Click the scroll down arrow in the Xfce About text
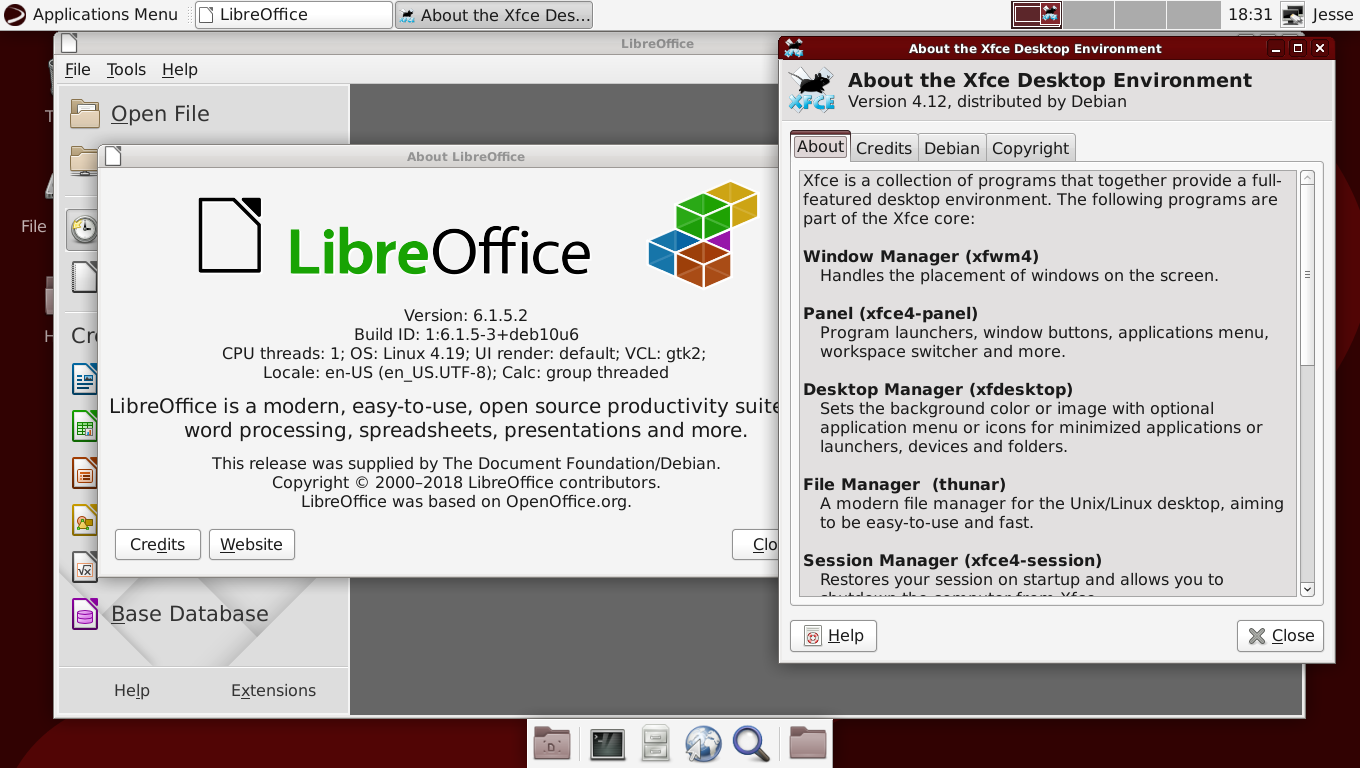 (1307, 590)
